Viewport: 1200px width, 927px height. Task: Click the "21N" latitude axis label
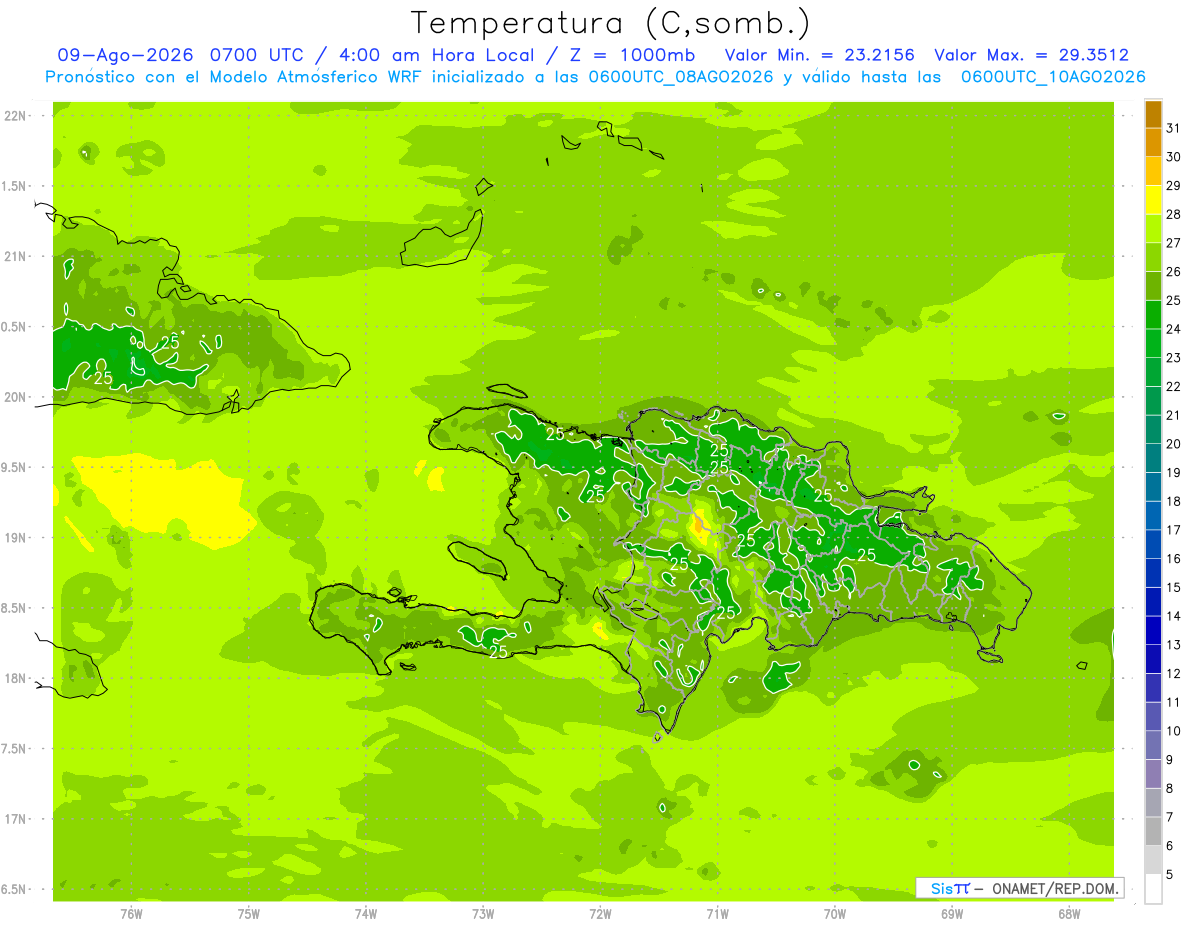16,256
